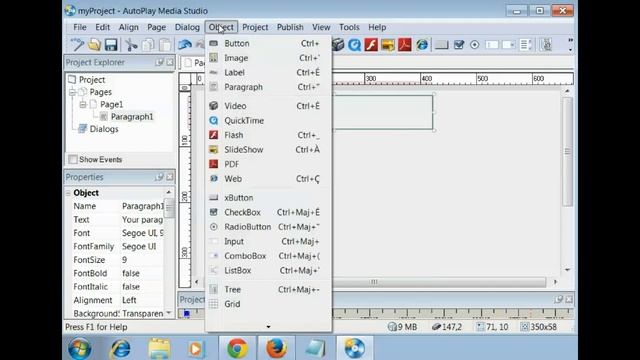Choose QuickTime from the Object menu
Screen dimensions: 640x360
coord(269,121)
